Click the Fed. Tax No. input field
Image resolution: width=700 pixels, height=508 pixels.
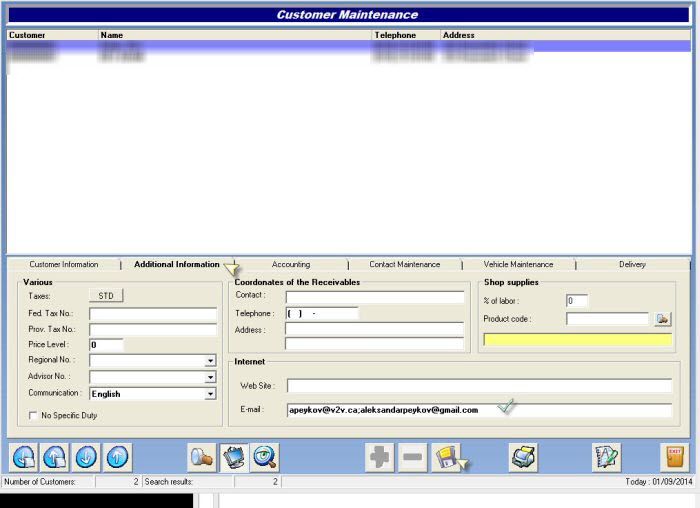[153, 314]
